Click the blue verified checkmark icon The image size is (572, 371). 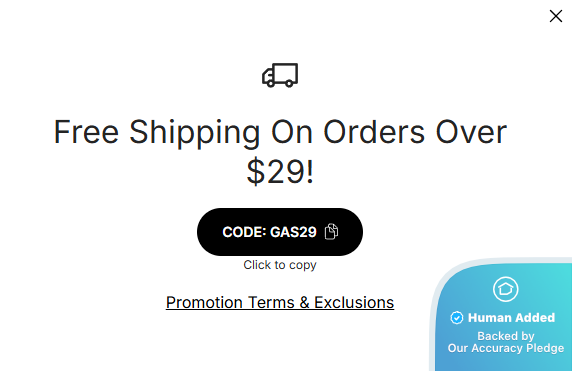[x=457, y=318]
